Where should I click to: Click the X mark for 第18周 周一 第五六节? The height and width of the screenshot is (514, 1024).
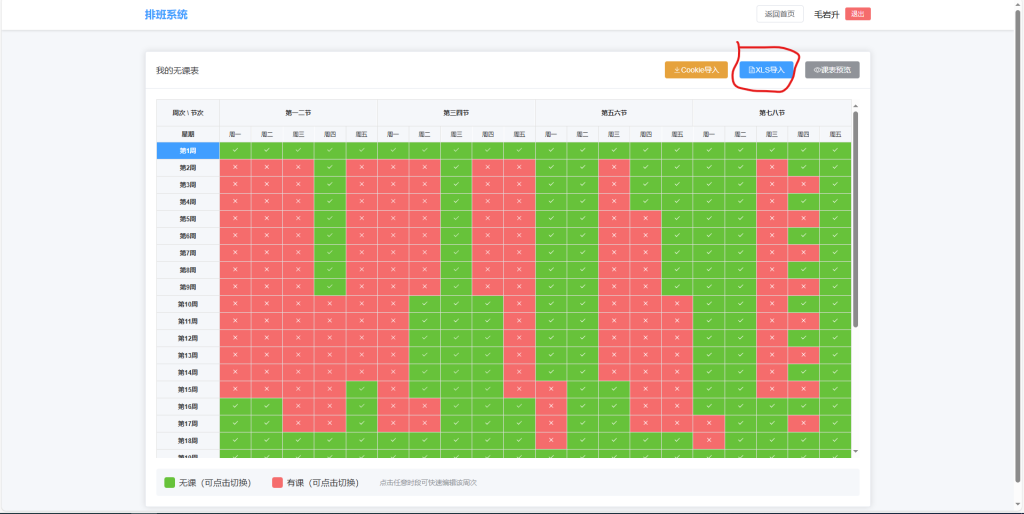(x=551, y=440)
